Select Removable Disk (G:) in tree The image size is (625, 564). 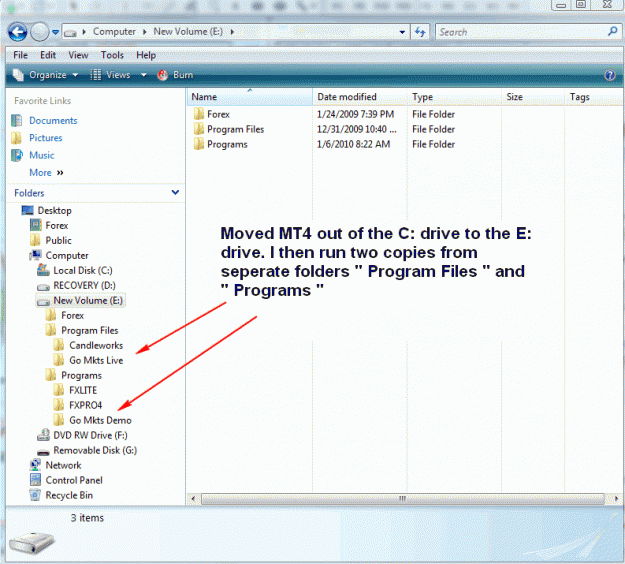tap(95, 450)
